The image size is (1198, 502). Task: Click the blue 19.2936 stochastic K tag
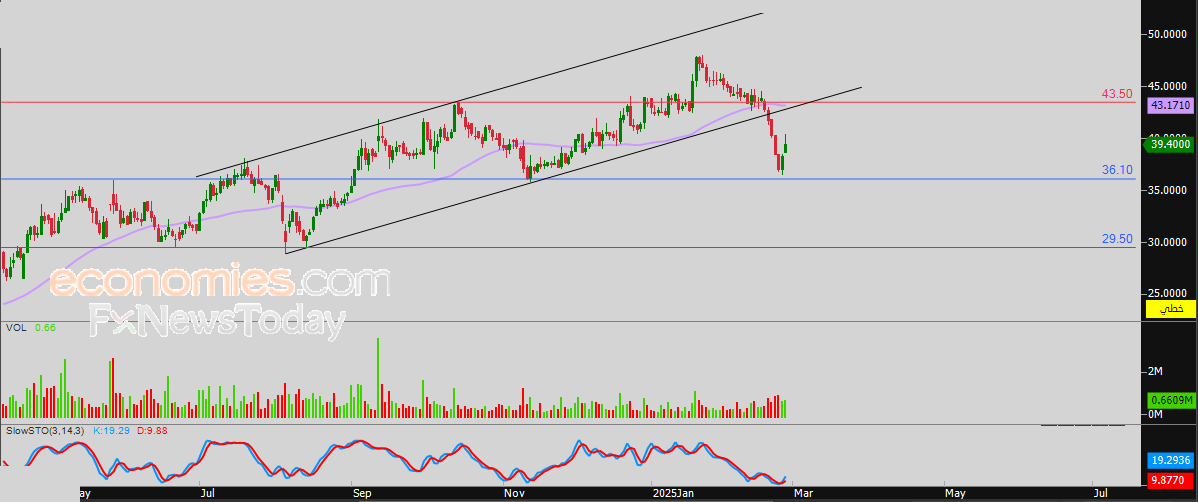pyautogui.click(x=1169, y=462)
